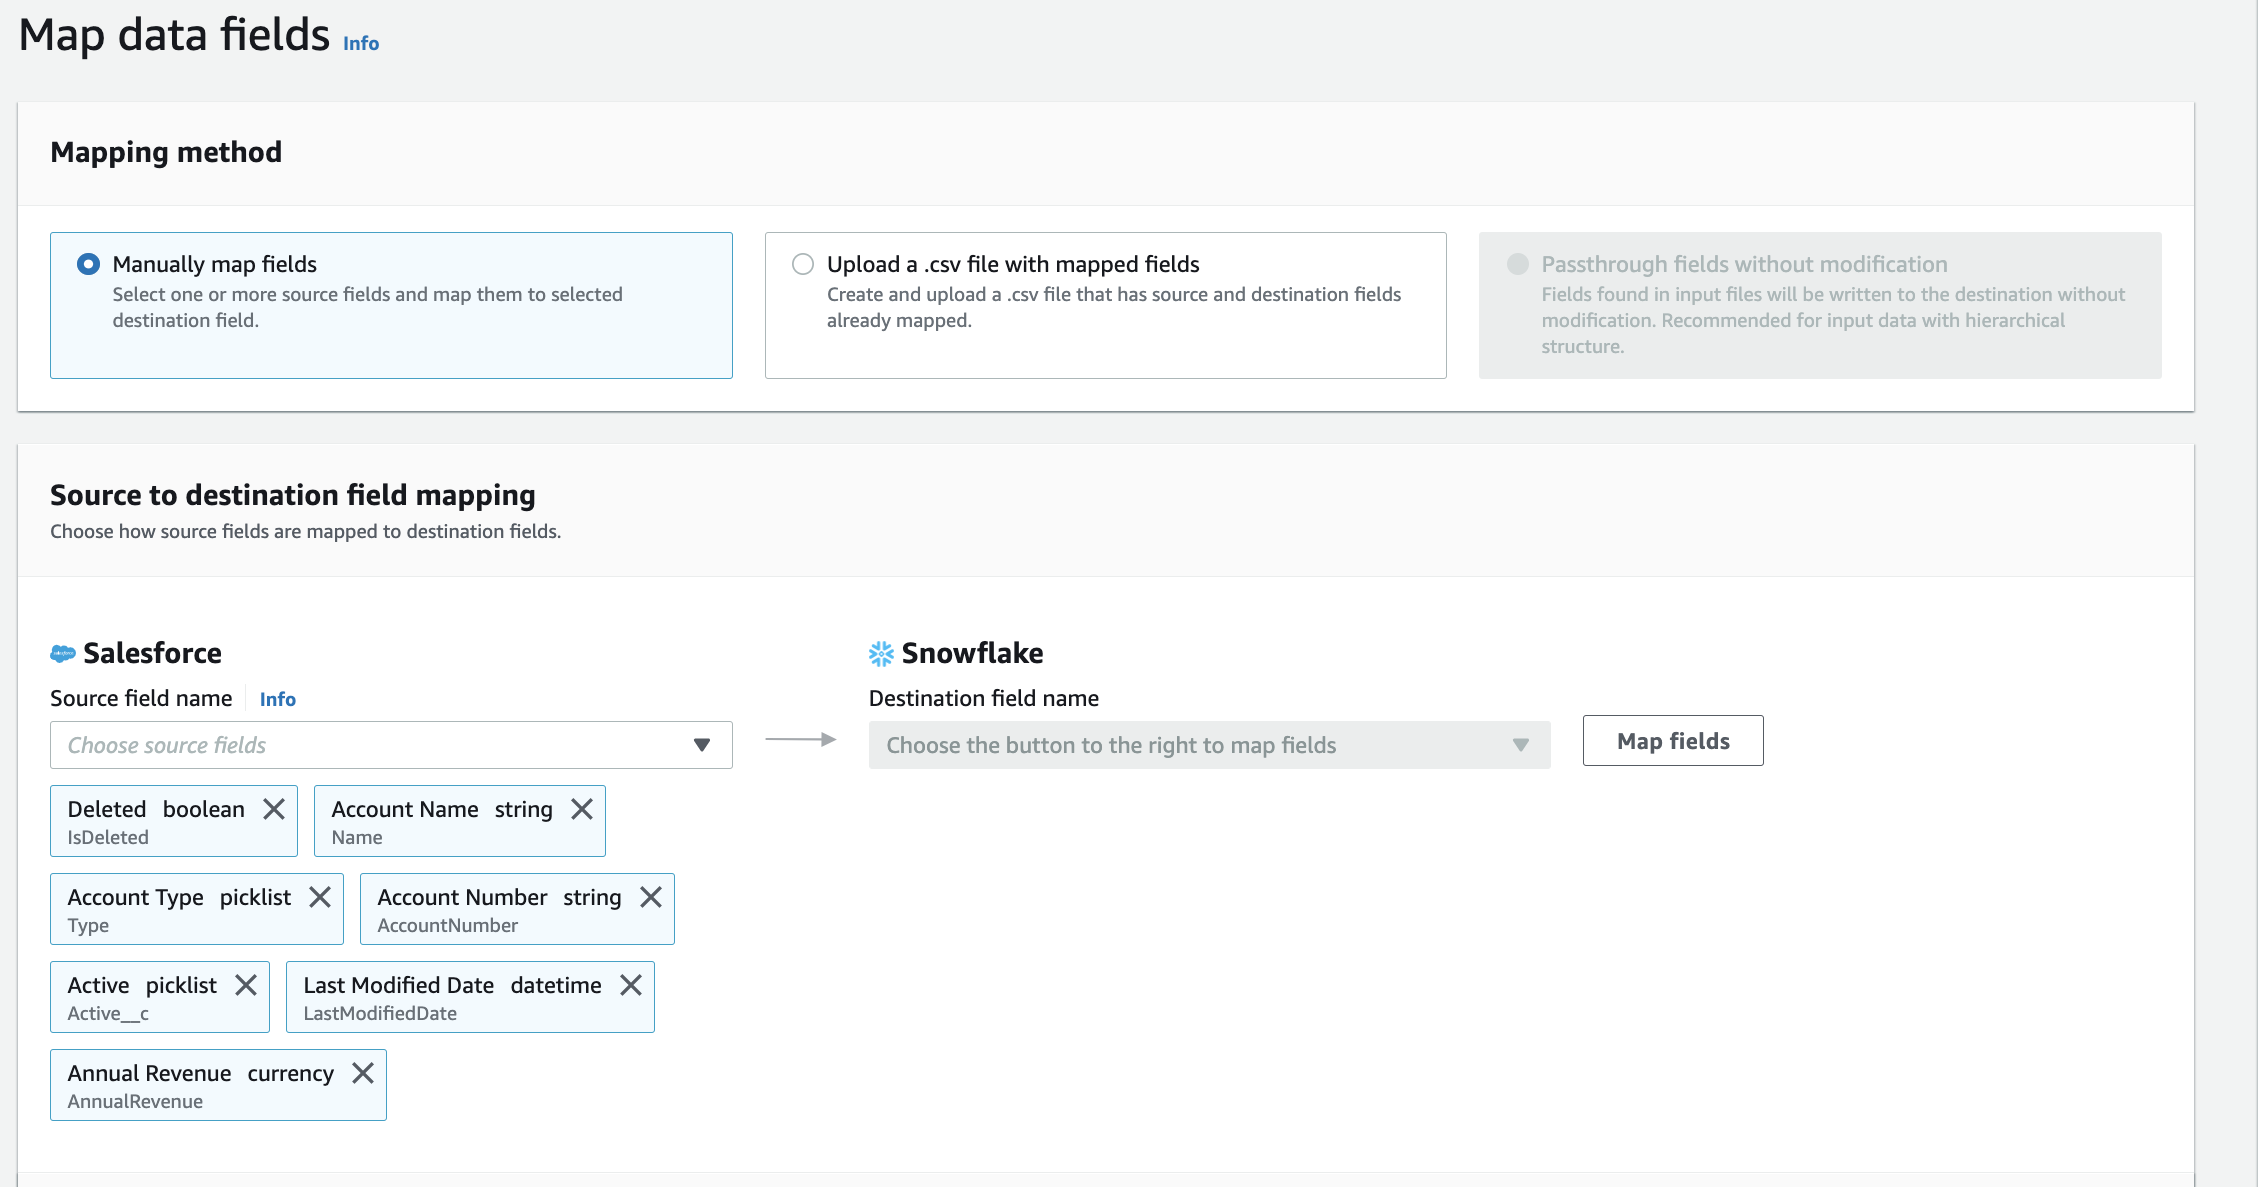Remove the Account Type picklist chip

pyautogui.click(x=320, y=897)
